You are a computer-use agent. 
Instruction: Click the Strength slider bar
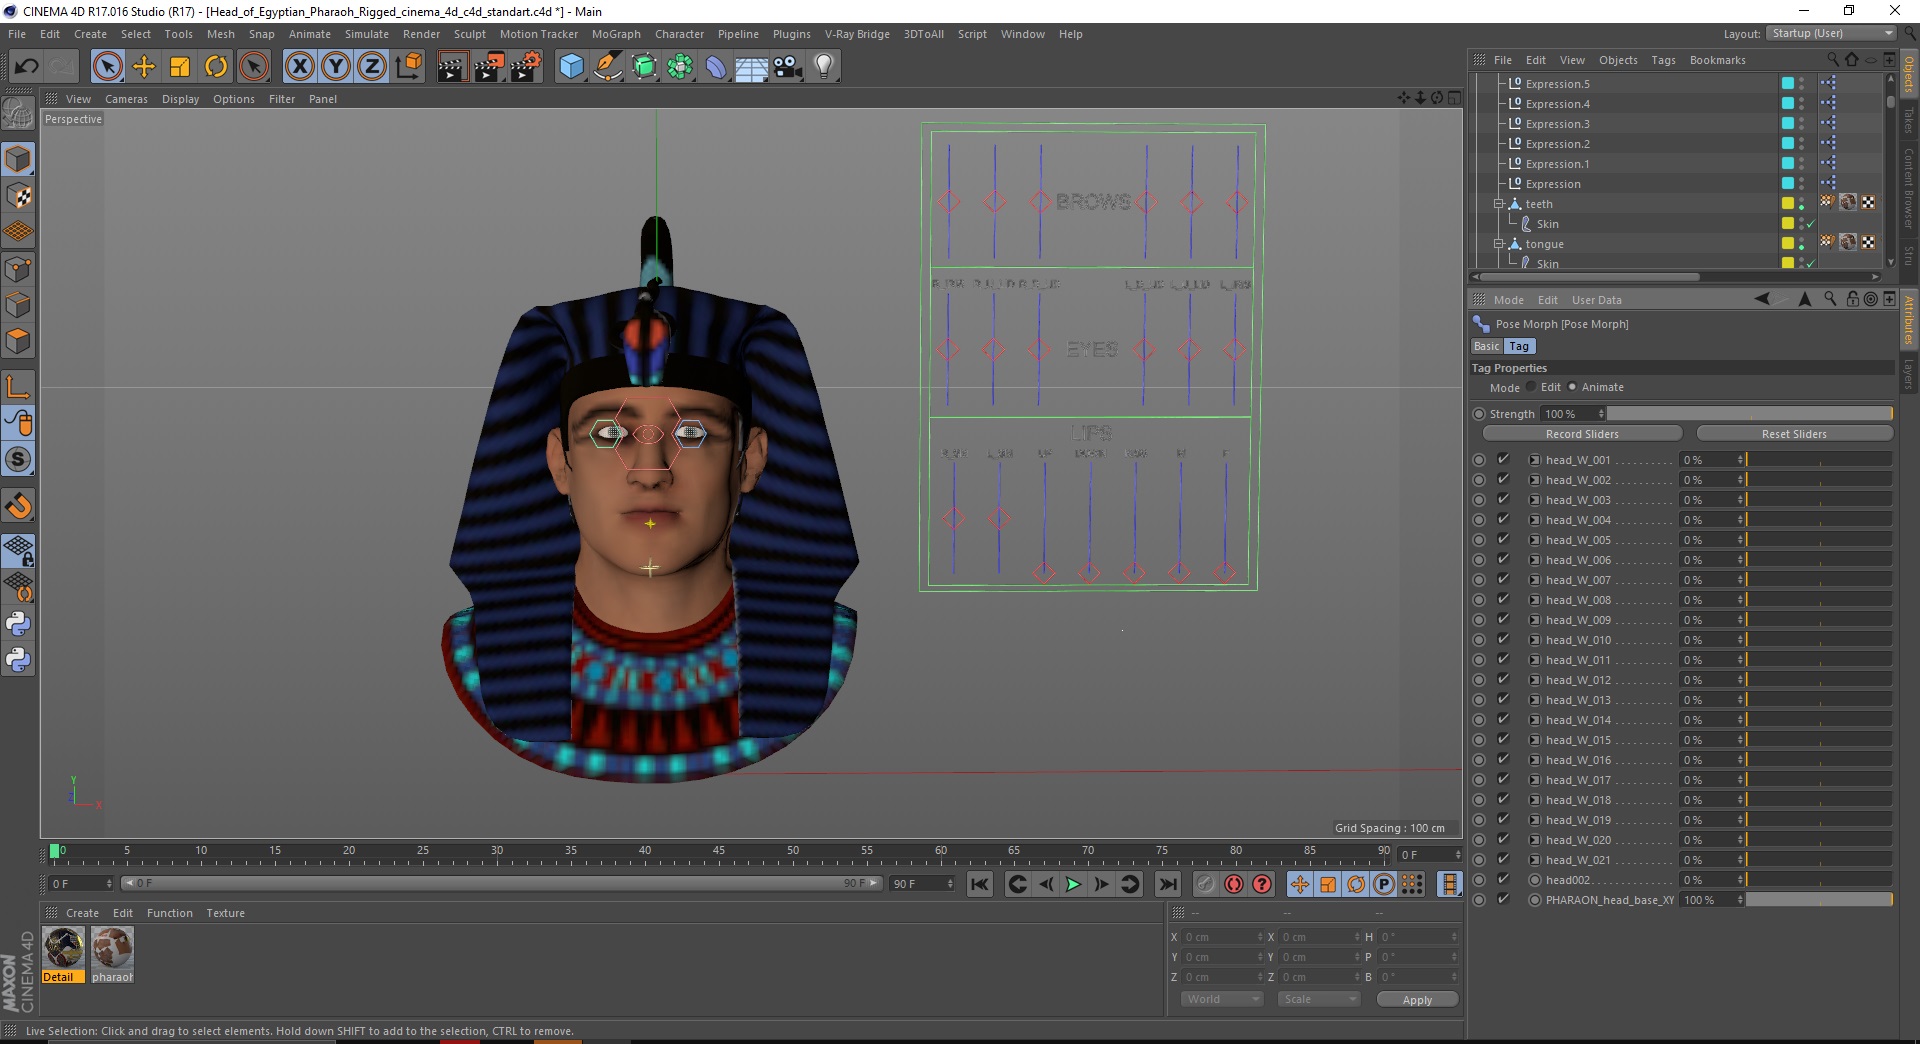point(1749,413)
